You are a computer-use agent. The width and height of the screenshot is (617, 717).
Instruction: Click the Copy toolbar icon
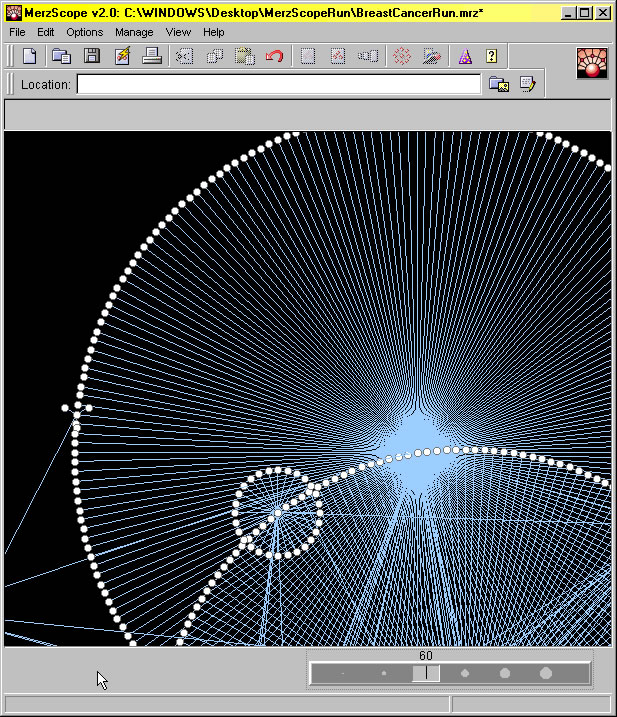click(214, 57)
